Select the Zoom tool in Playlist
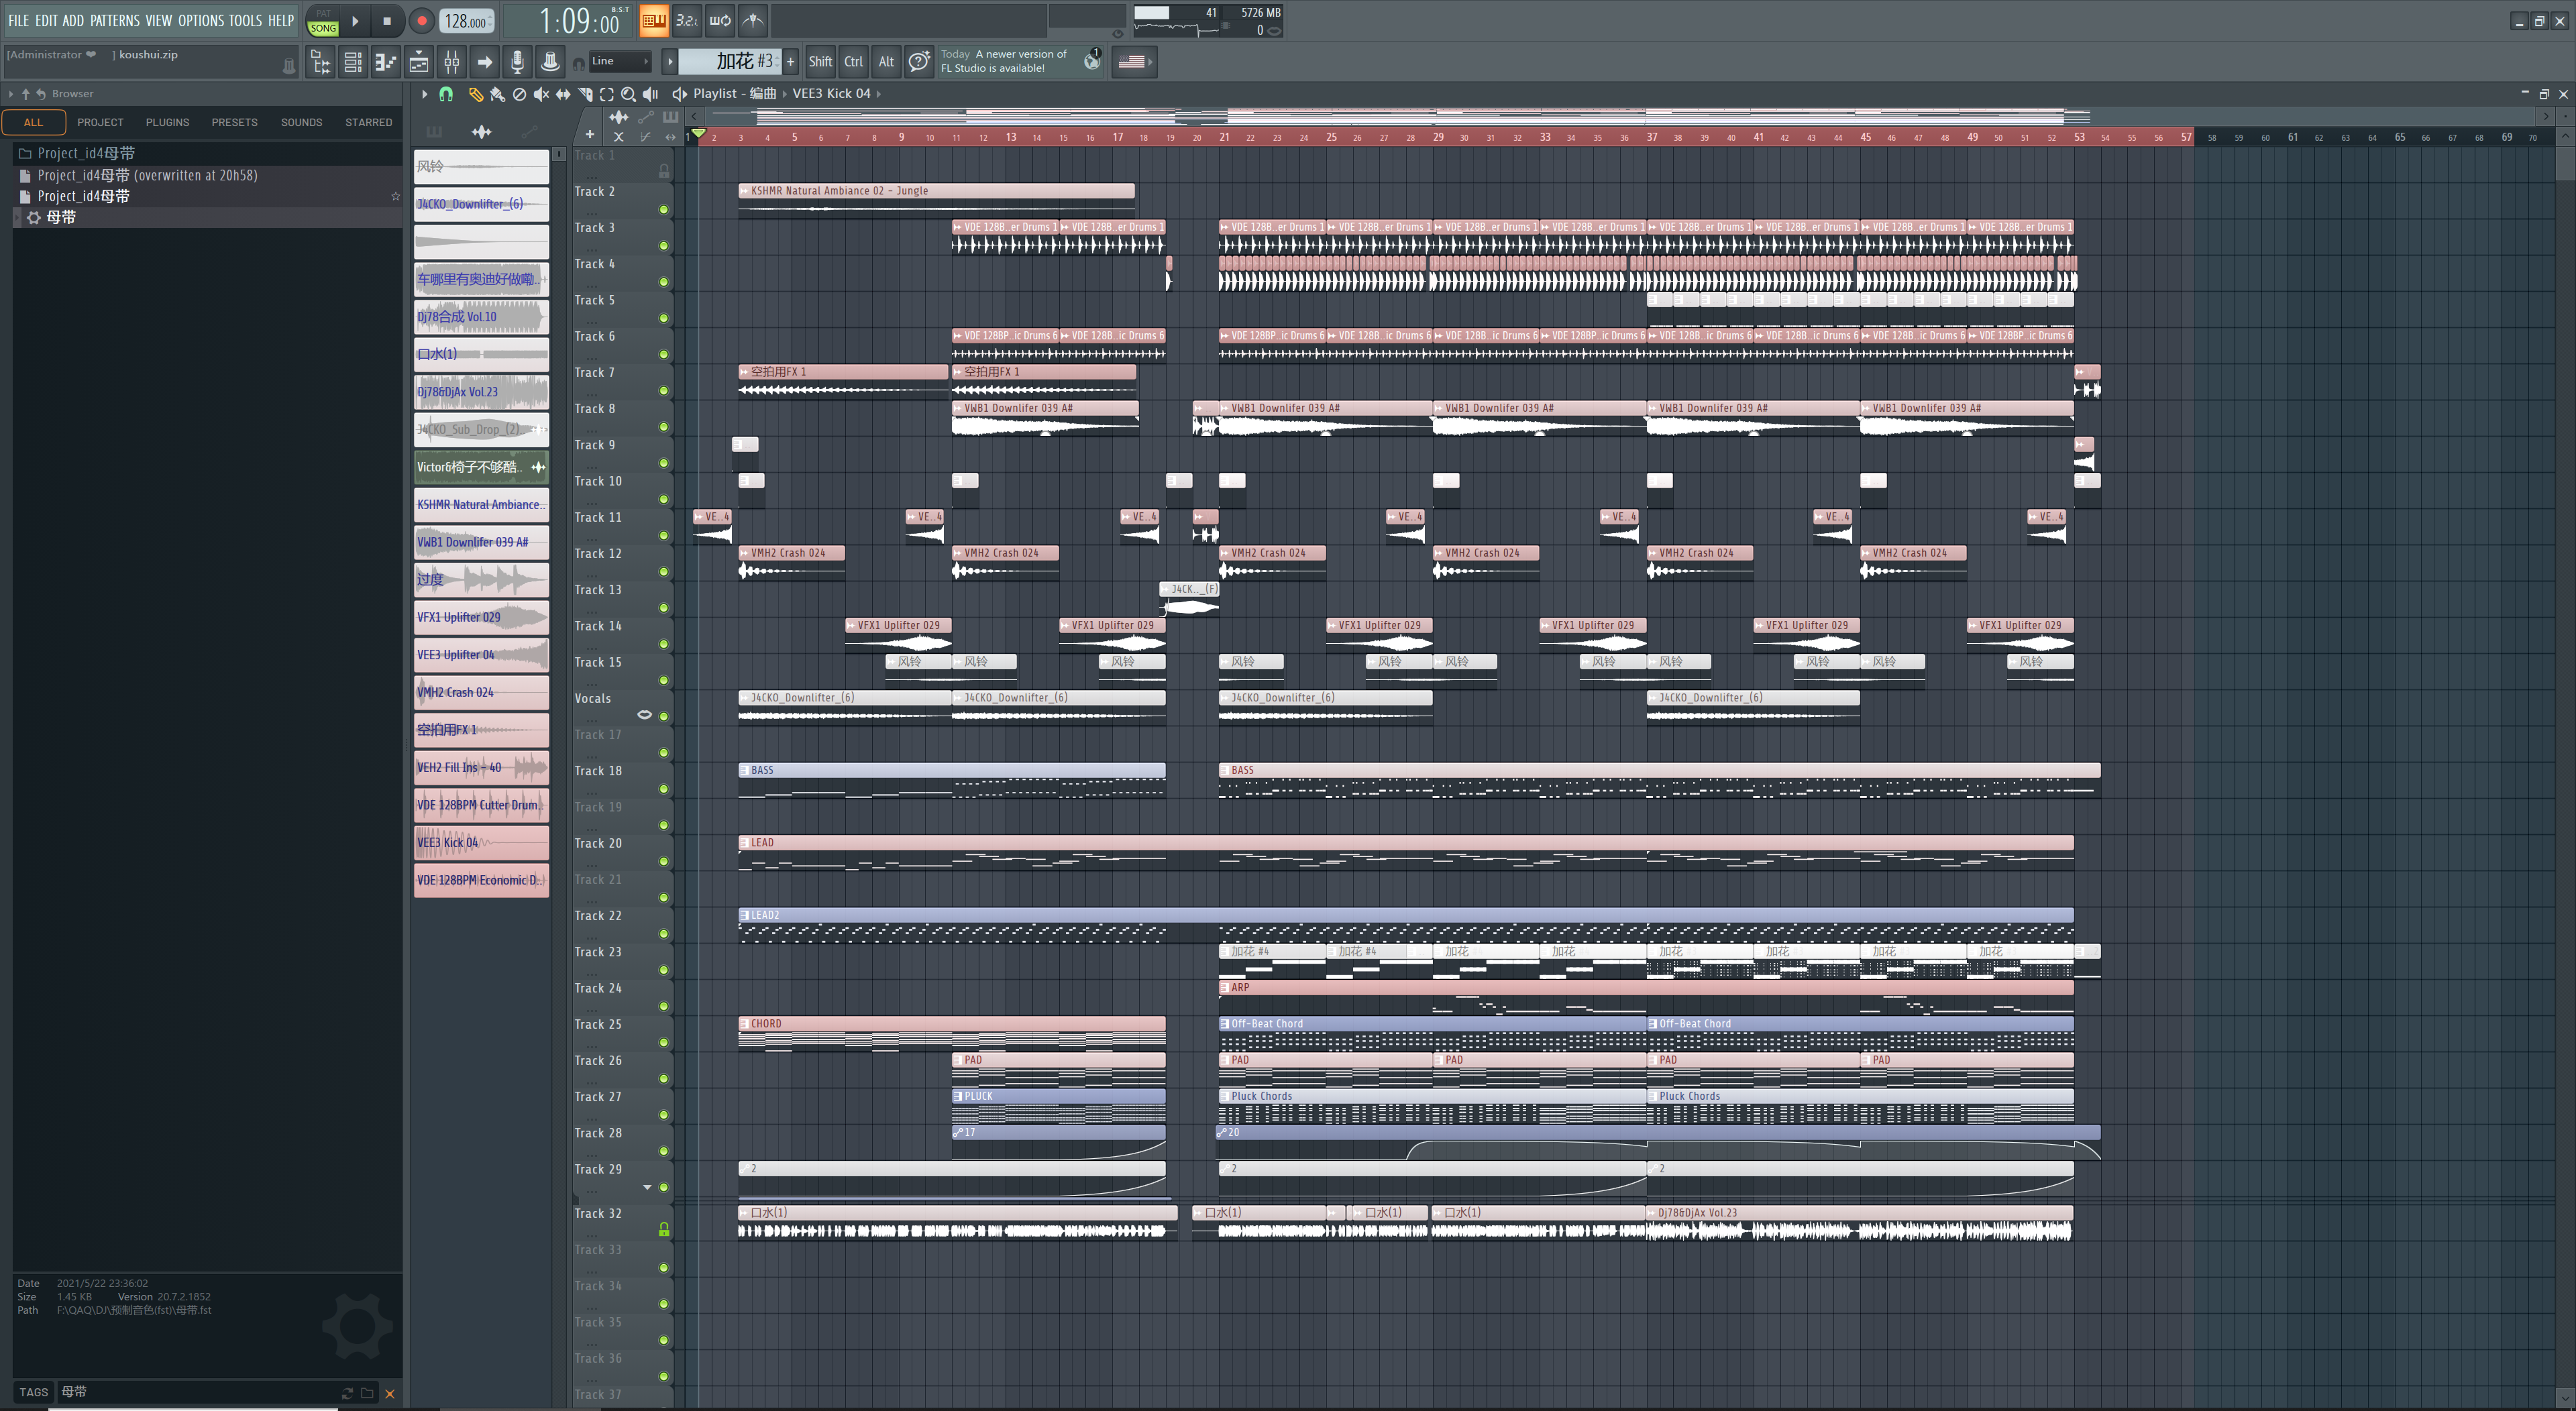The image size is (2576, 1411). pos(628,94)
